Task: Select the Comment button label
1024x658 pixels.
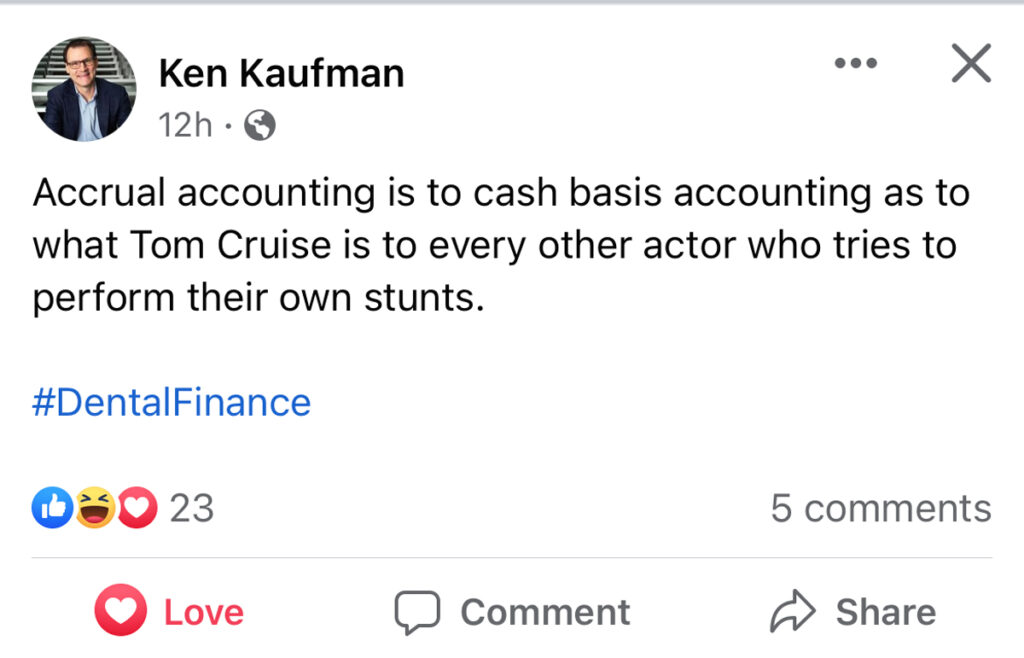Action: point(545,612)
